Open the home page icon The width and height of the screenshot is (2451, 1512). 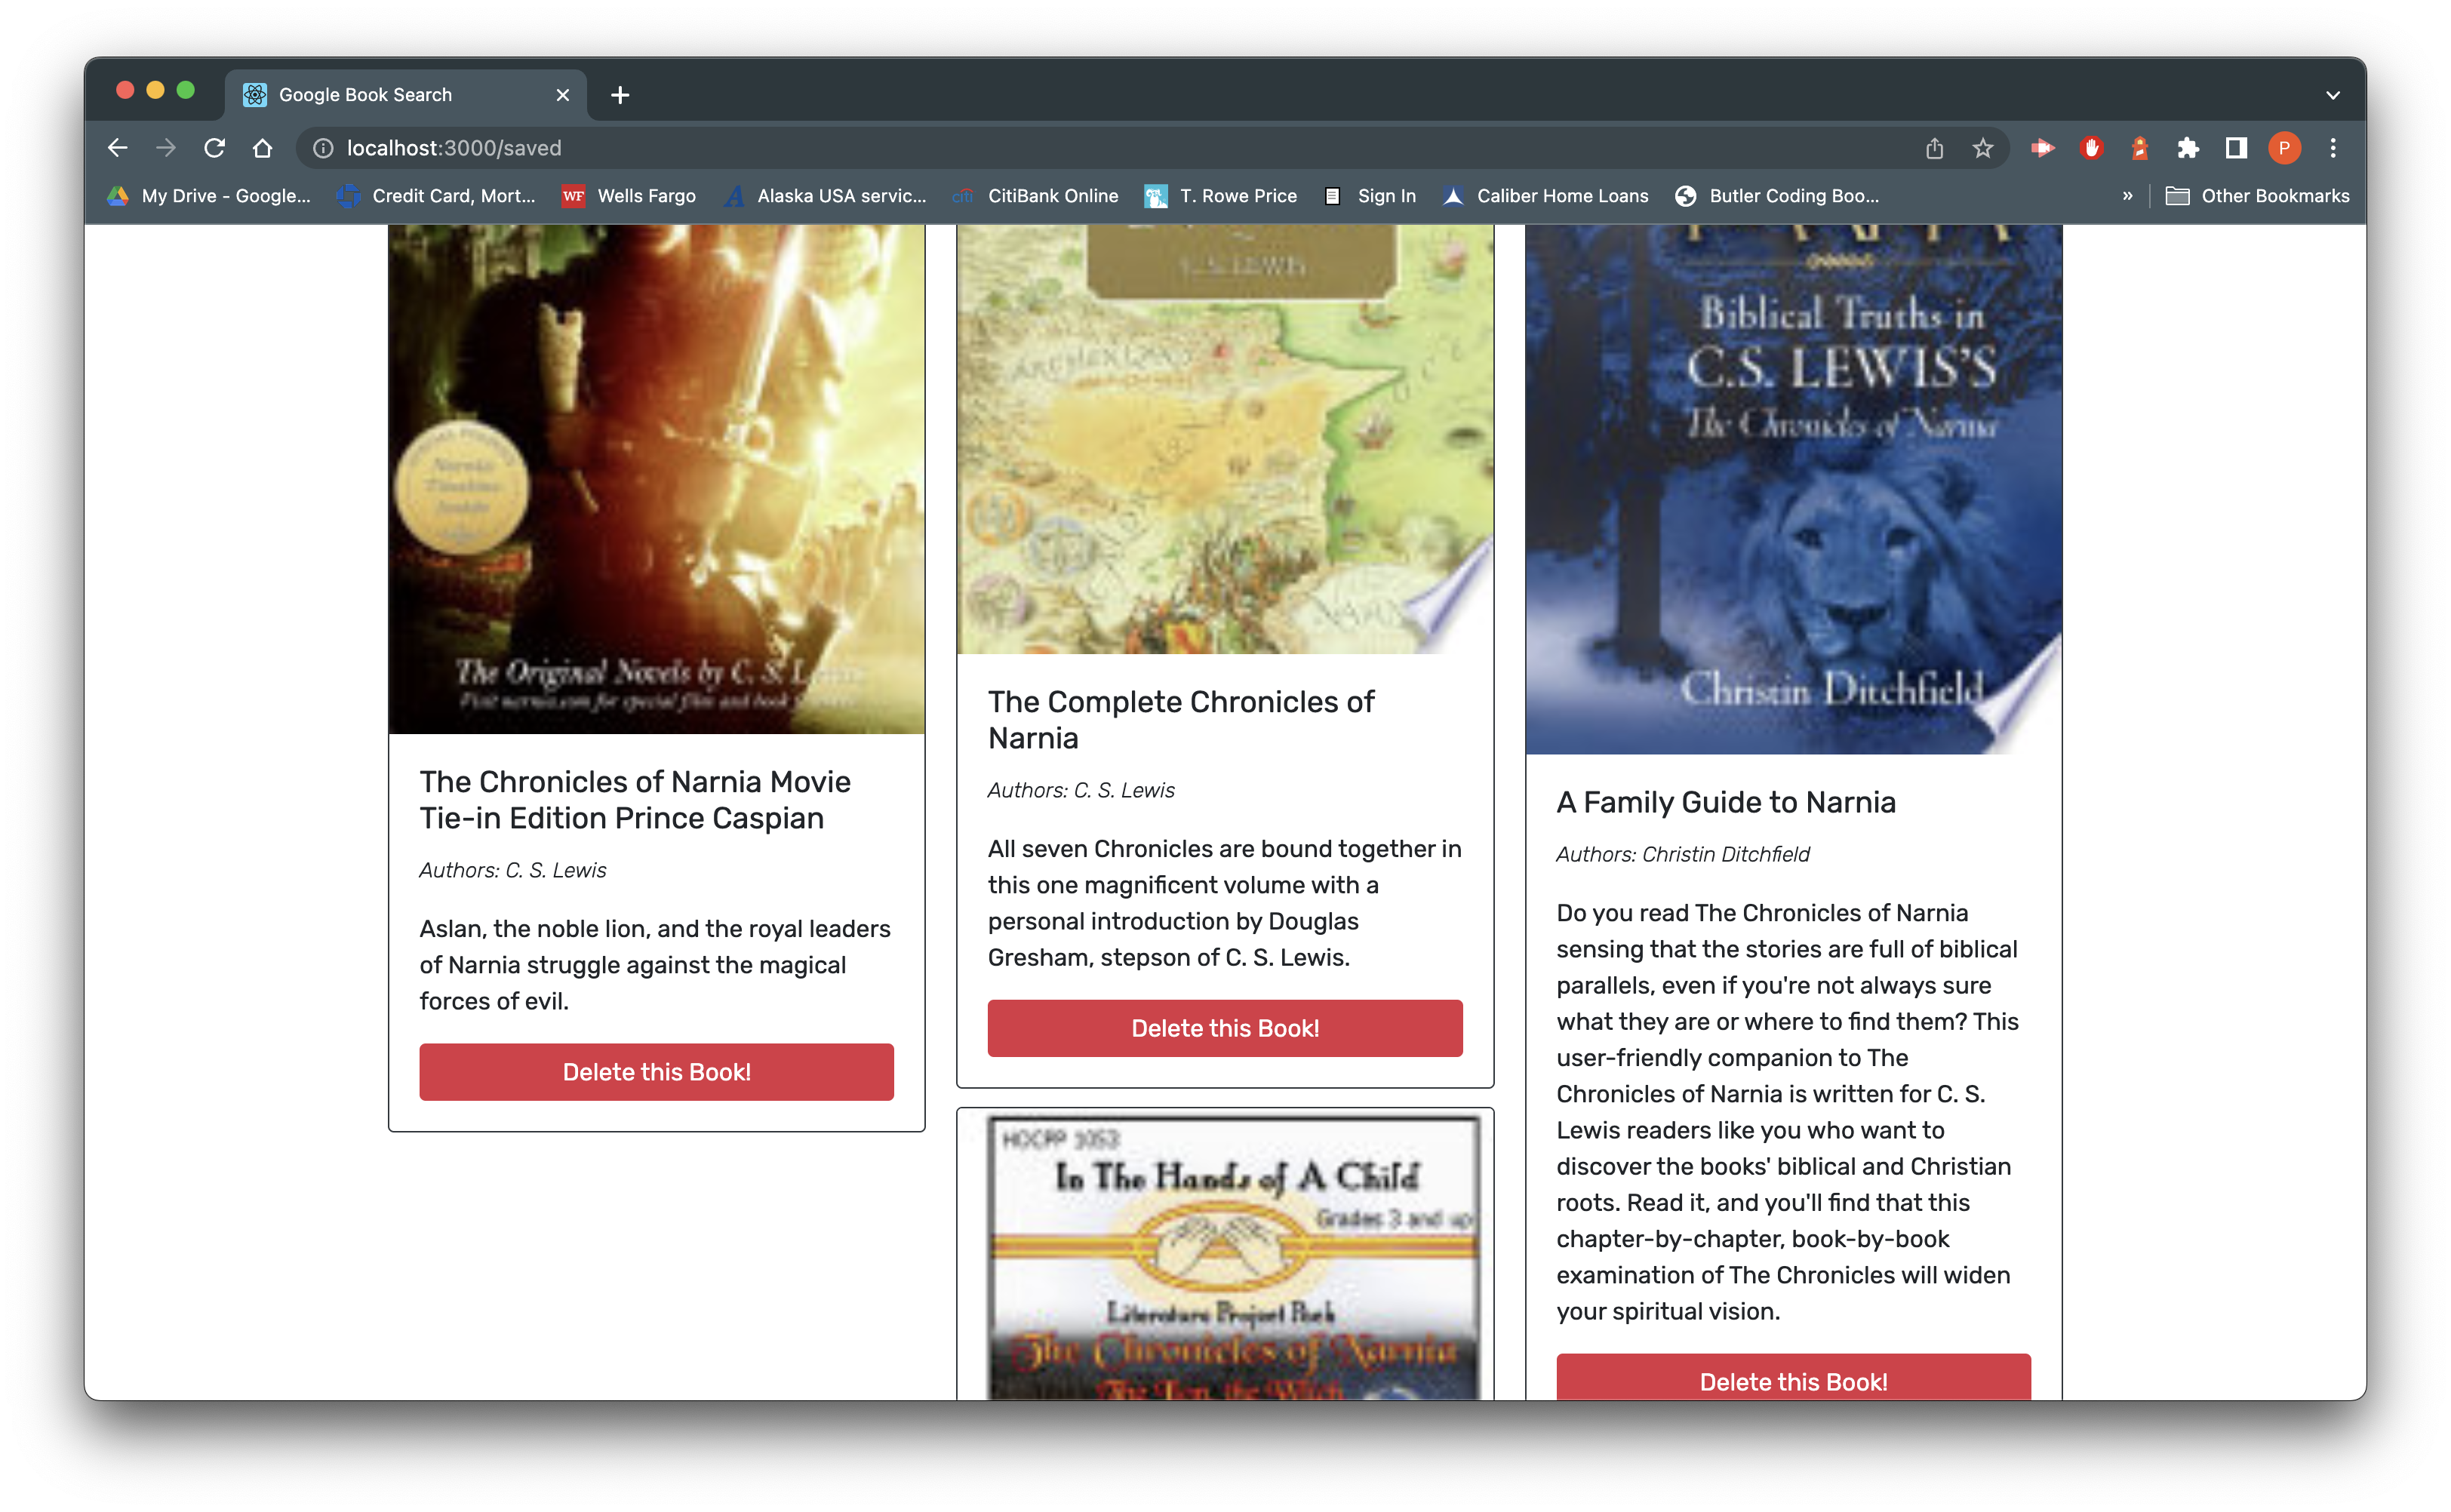pos(262,148)
